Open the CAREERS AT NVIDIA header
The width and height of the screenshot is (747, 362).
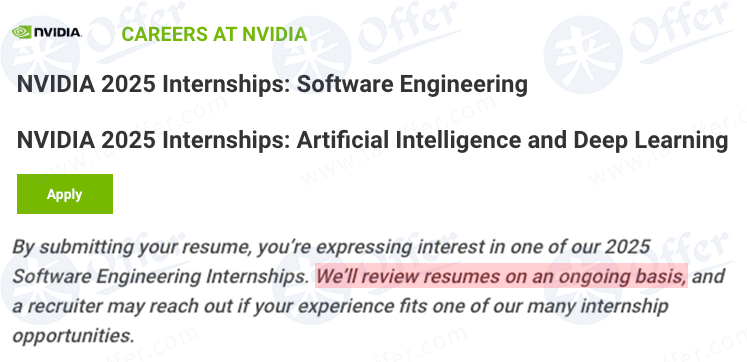(214, 34)
